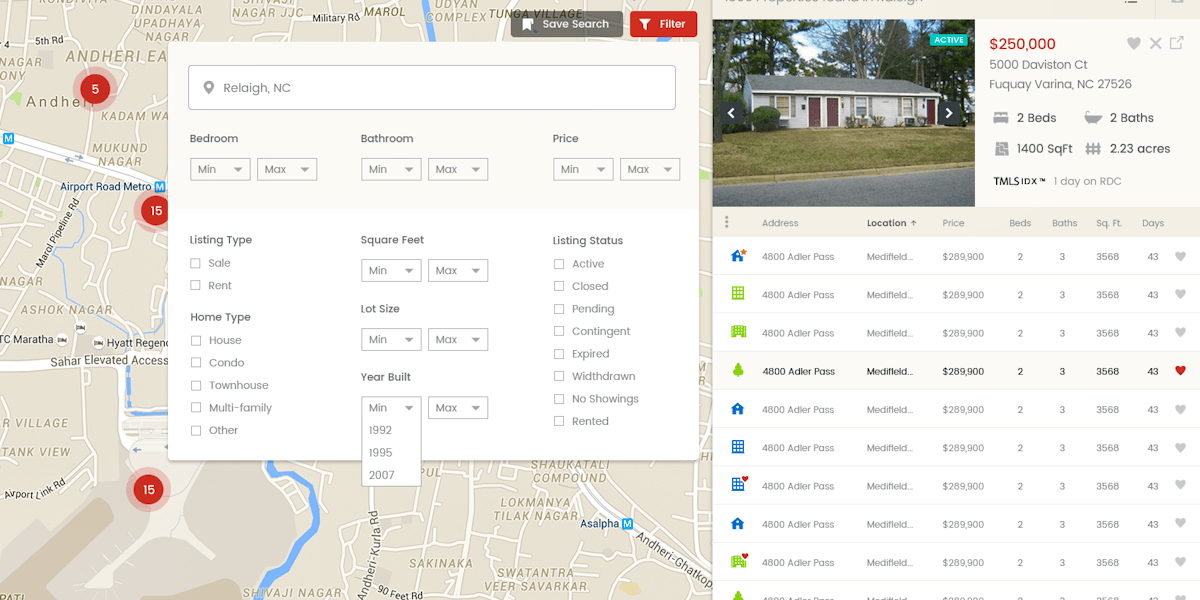1200x600 pixels.
Task: Sort listings by the Location column
Action: (886, 222)
